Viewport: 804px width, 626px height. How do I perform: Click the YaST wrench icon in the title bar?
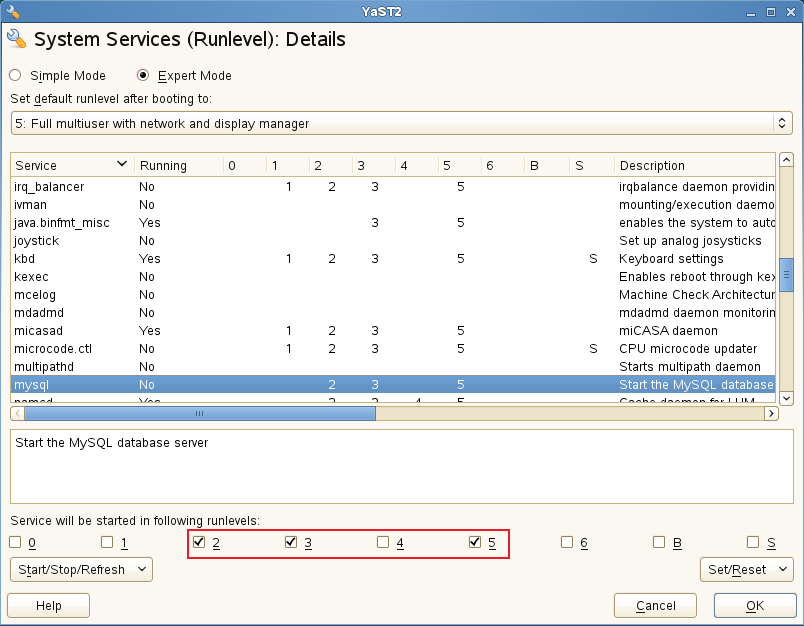click(x=13, y=11)
